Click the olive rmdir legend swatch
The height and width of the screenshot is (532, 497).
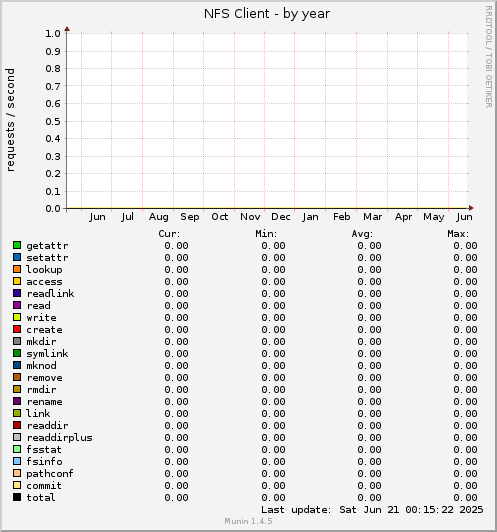coord(17,389)
